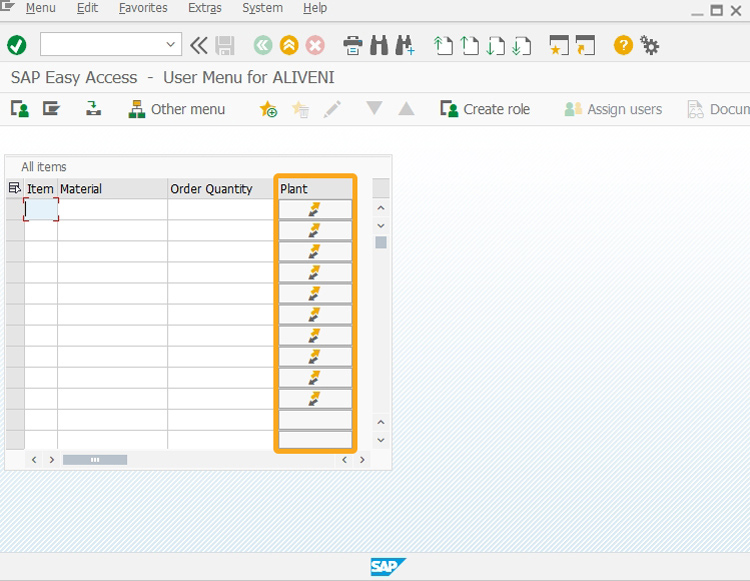Select the Order Quantity column header

221,188
